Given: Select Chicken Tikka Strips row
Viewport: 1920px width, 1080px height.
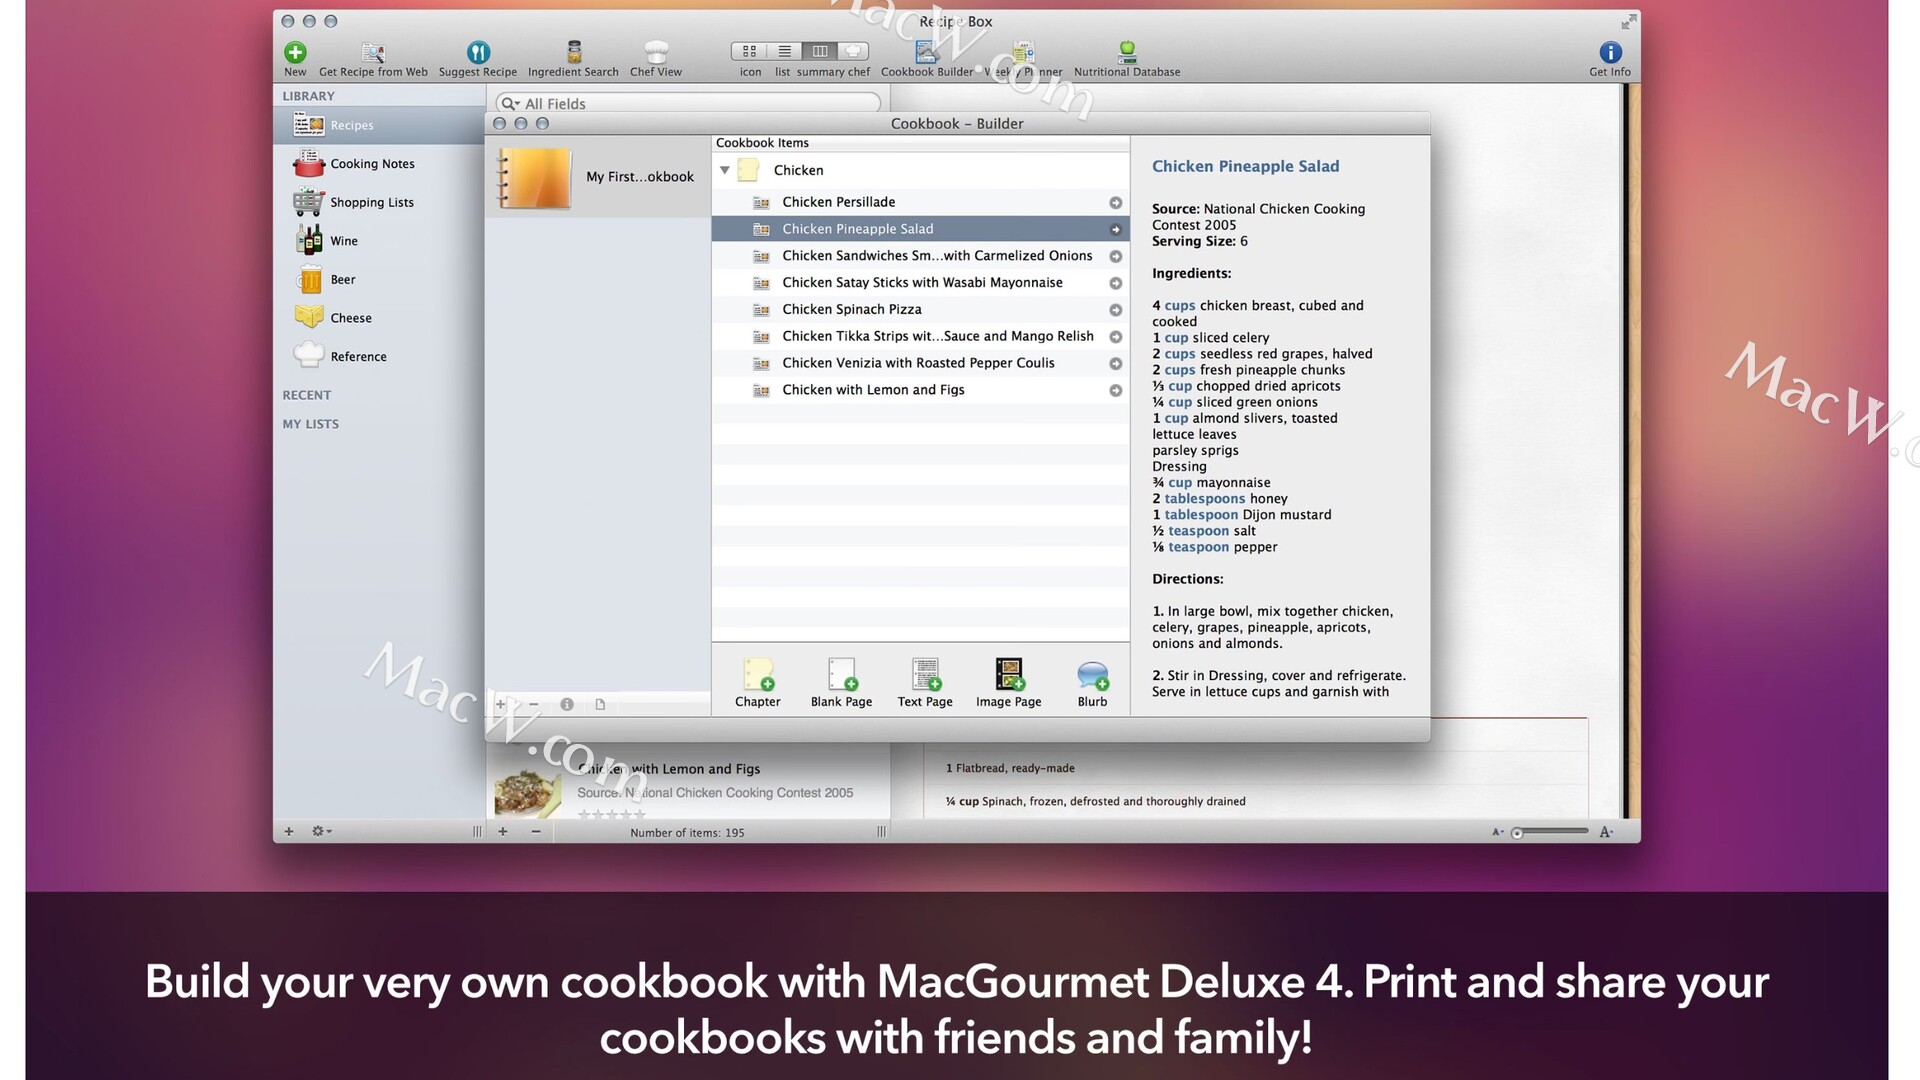Looking at the screenshot, I should tap(920, 336).
